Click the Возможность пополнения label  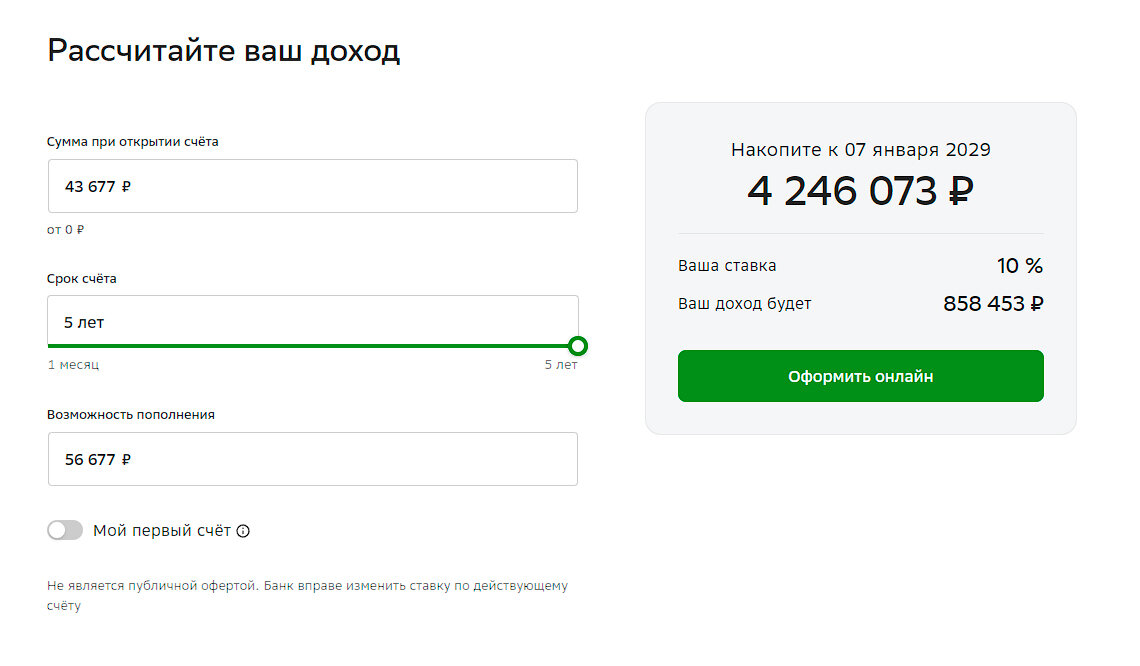click(131, 414)
